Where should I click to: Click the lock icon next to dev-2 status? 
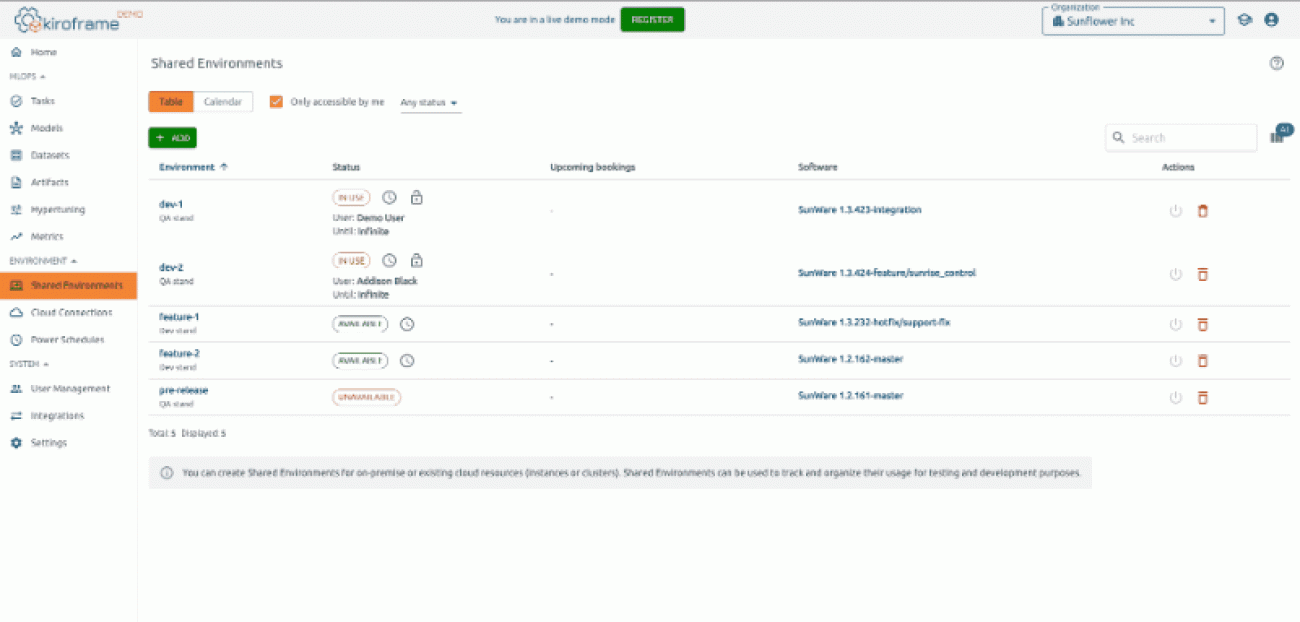click(417, 260)
